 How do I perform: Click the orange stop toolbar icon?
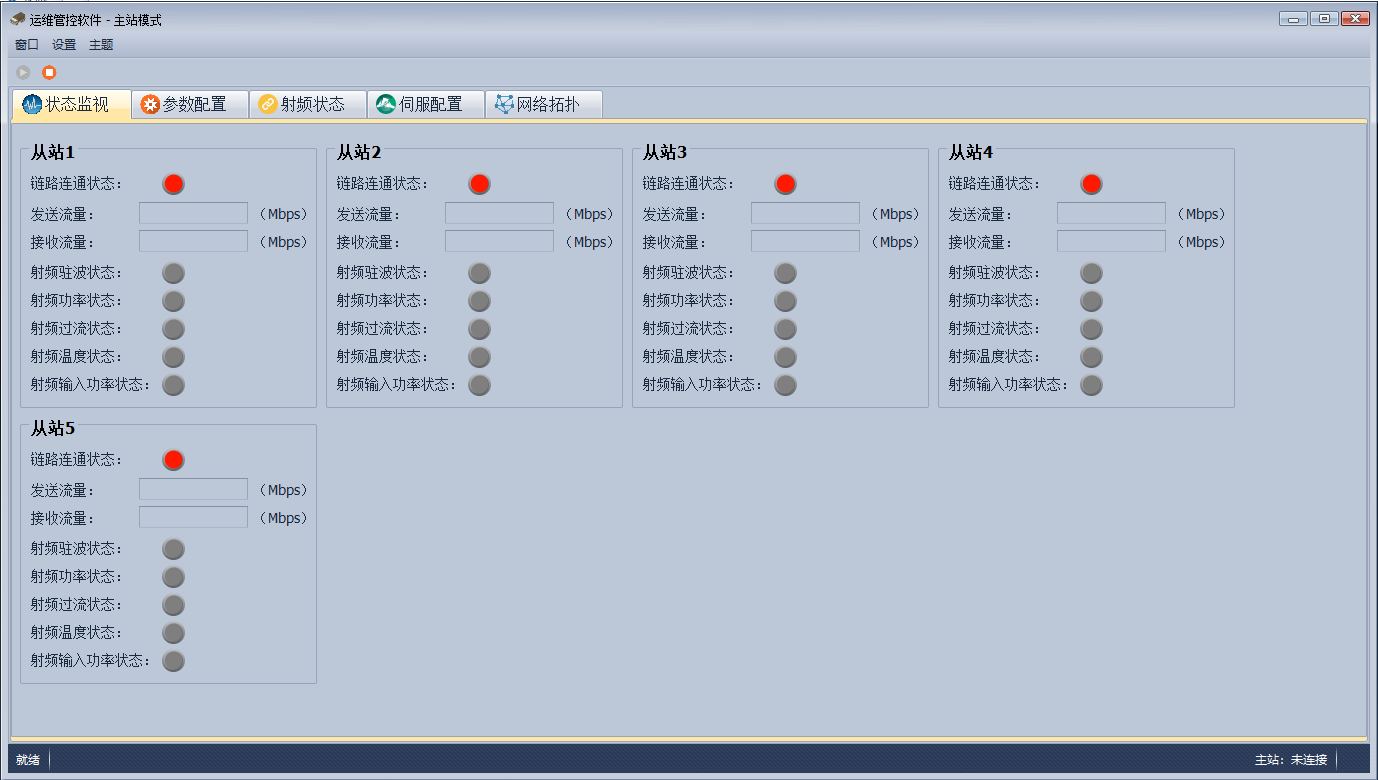click(49, 72)
